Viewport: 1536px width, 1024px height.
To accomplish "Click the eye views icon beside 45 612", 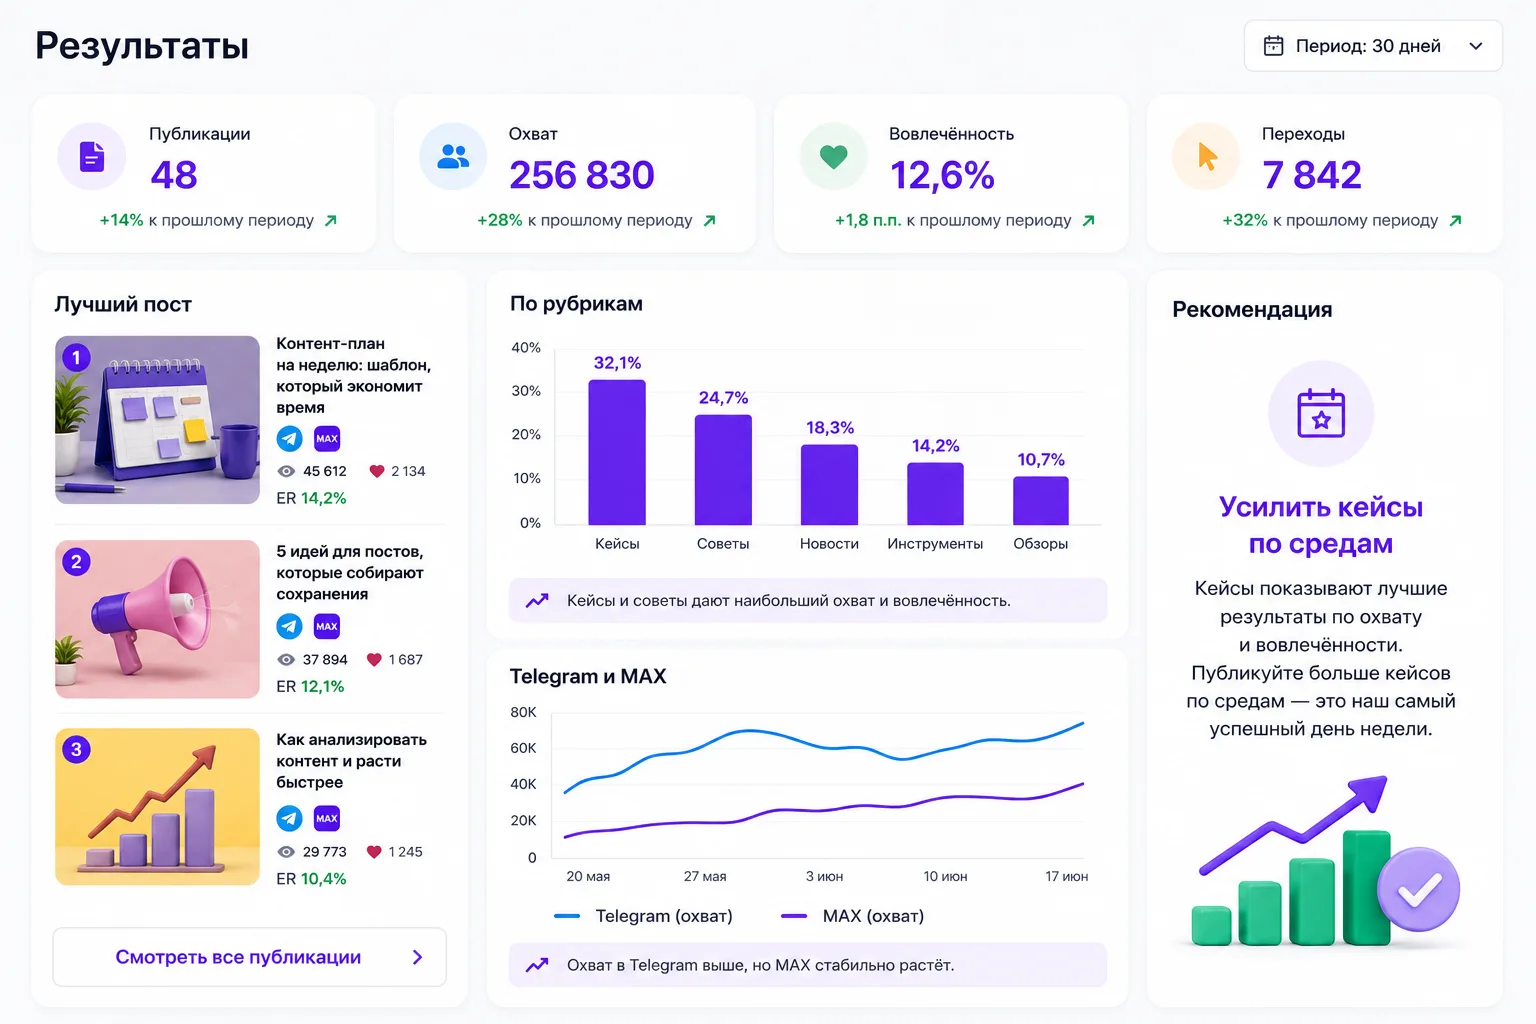I will pyautogui.click(x=286, y=472).
